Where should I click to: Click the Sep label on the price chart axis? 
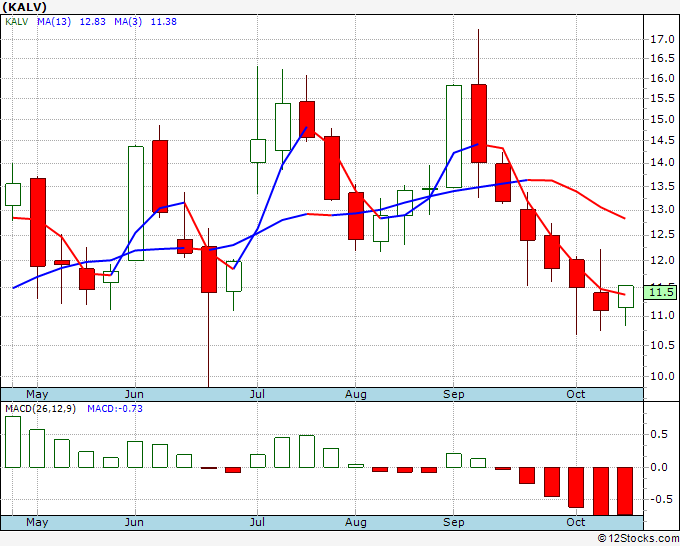coord(454,395)
